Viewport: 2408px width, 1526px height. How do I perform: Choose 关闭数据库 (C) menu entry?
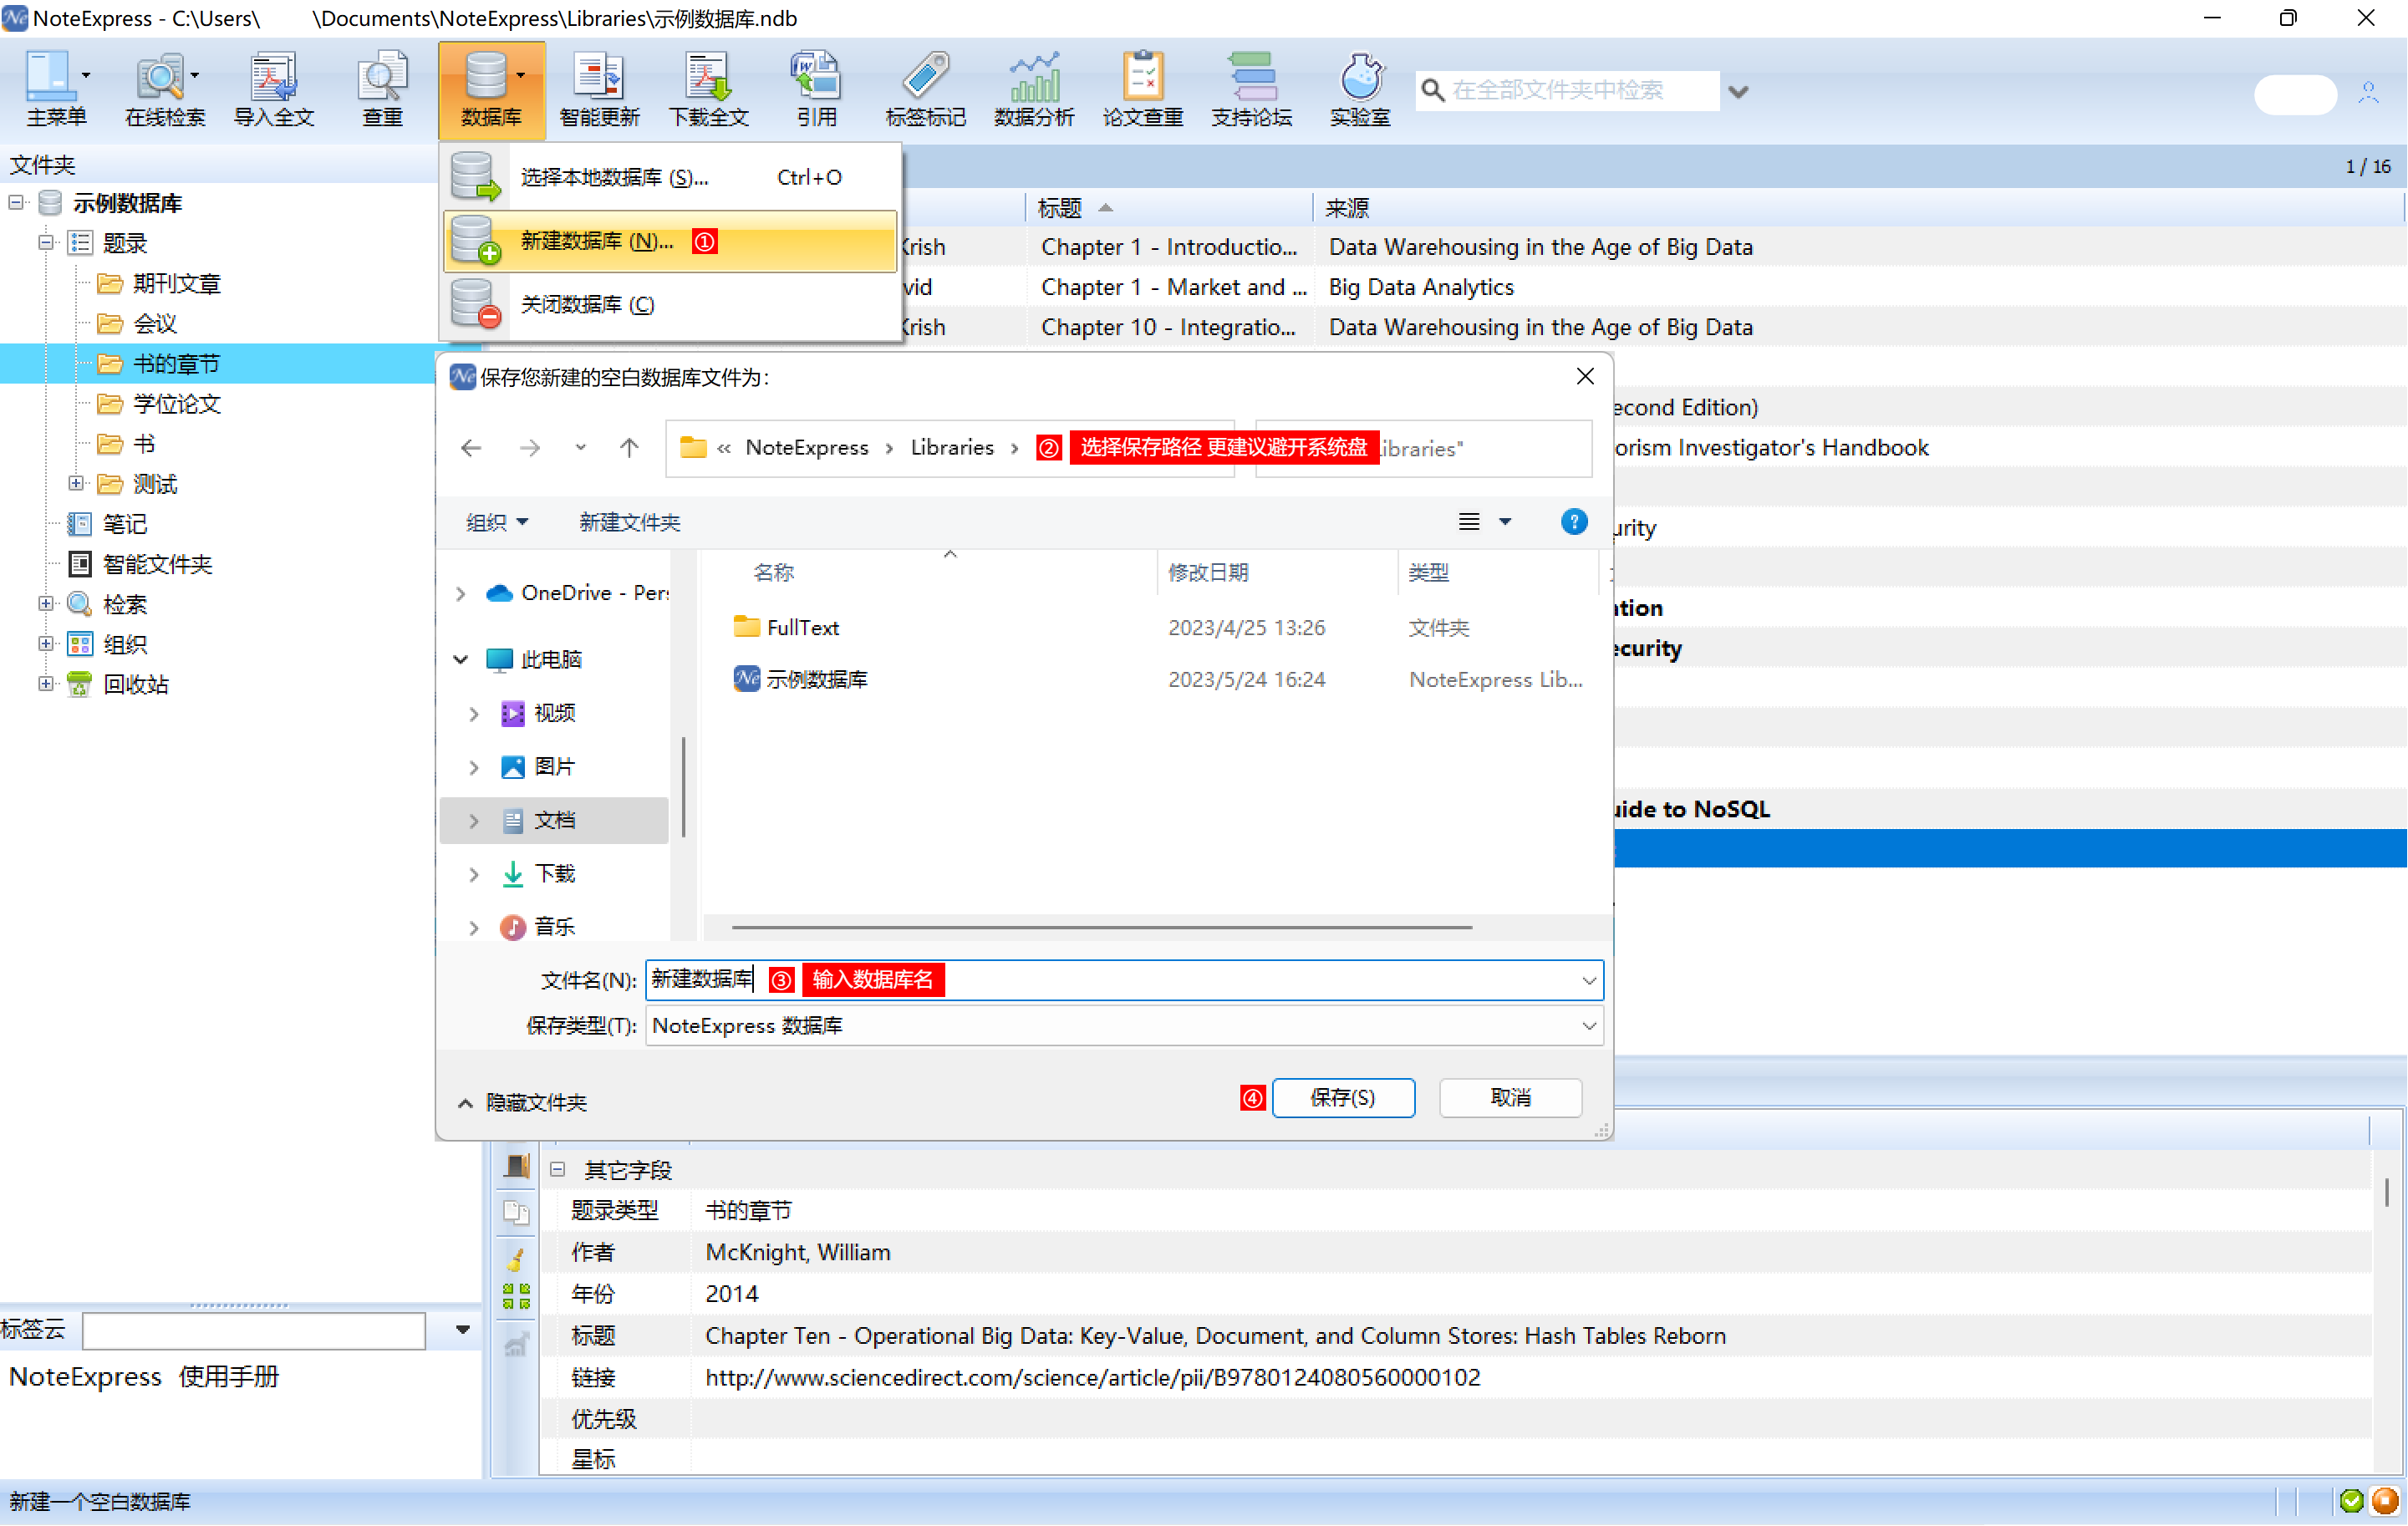[x=670, y=304]
